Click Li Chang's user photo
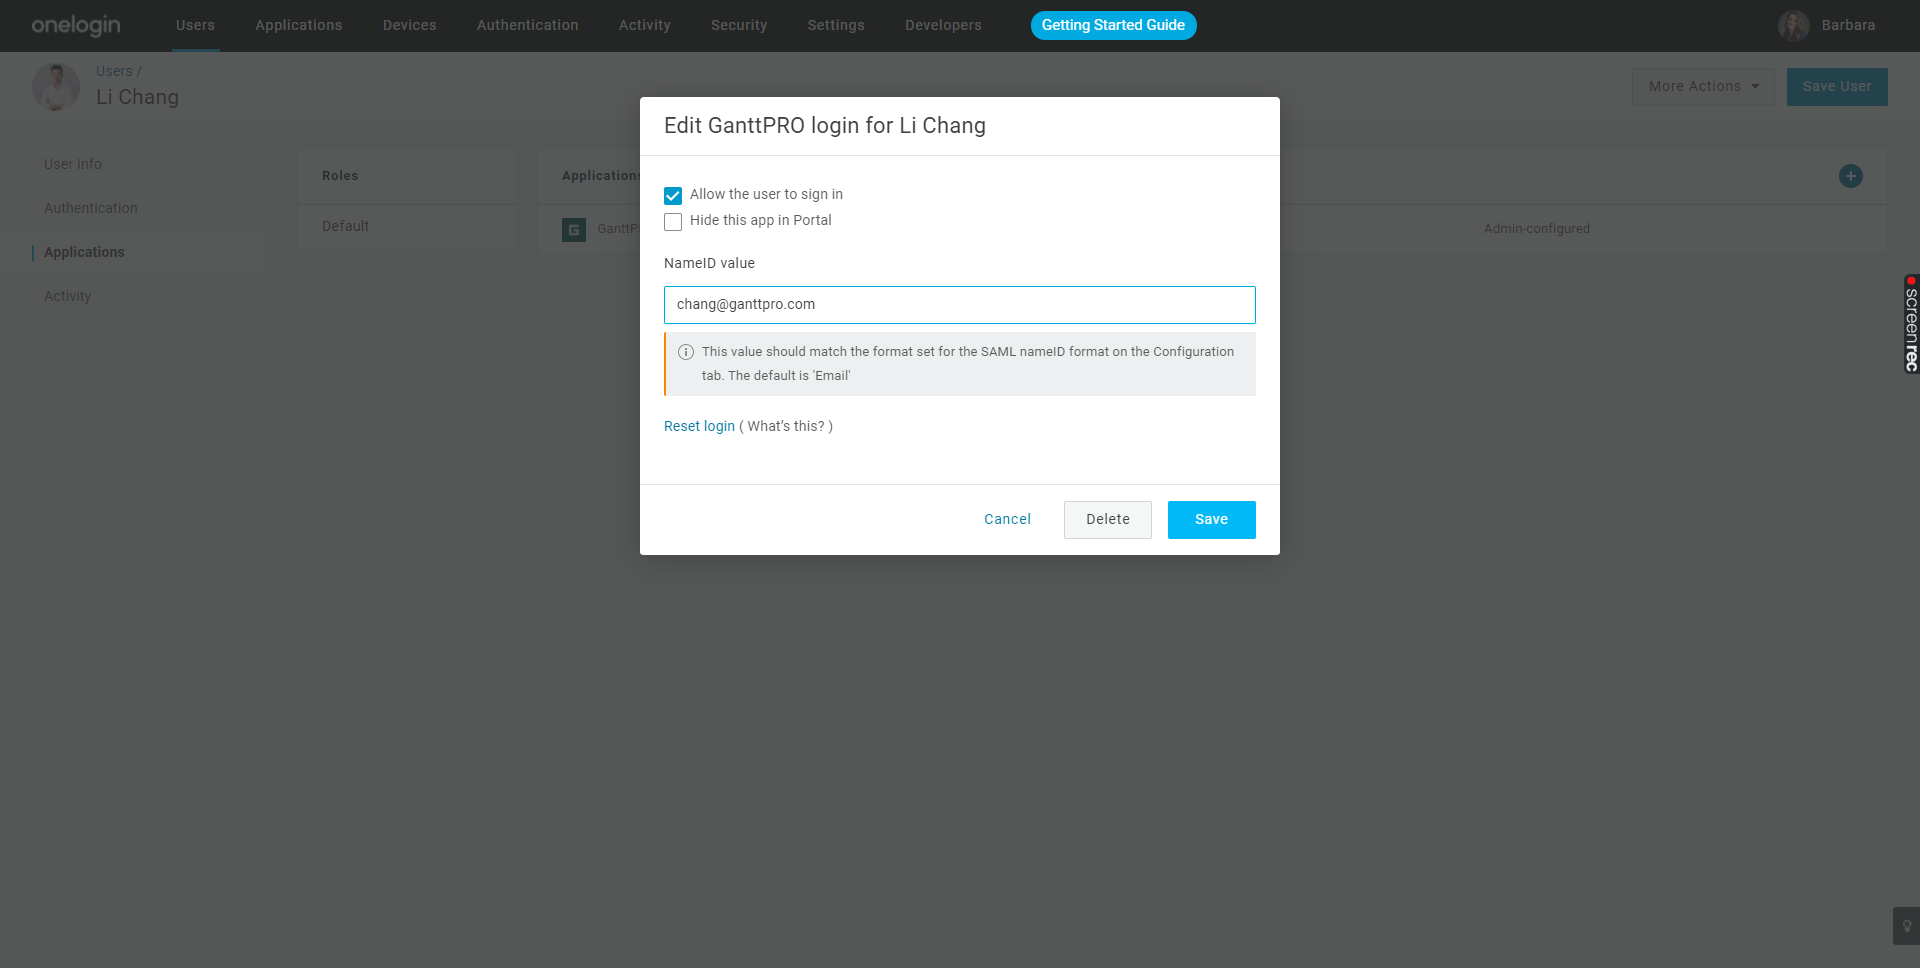Image resolution: width=1920 pixels, height=968 pixels. (56, 87)
